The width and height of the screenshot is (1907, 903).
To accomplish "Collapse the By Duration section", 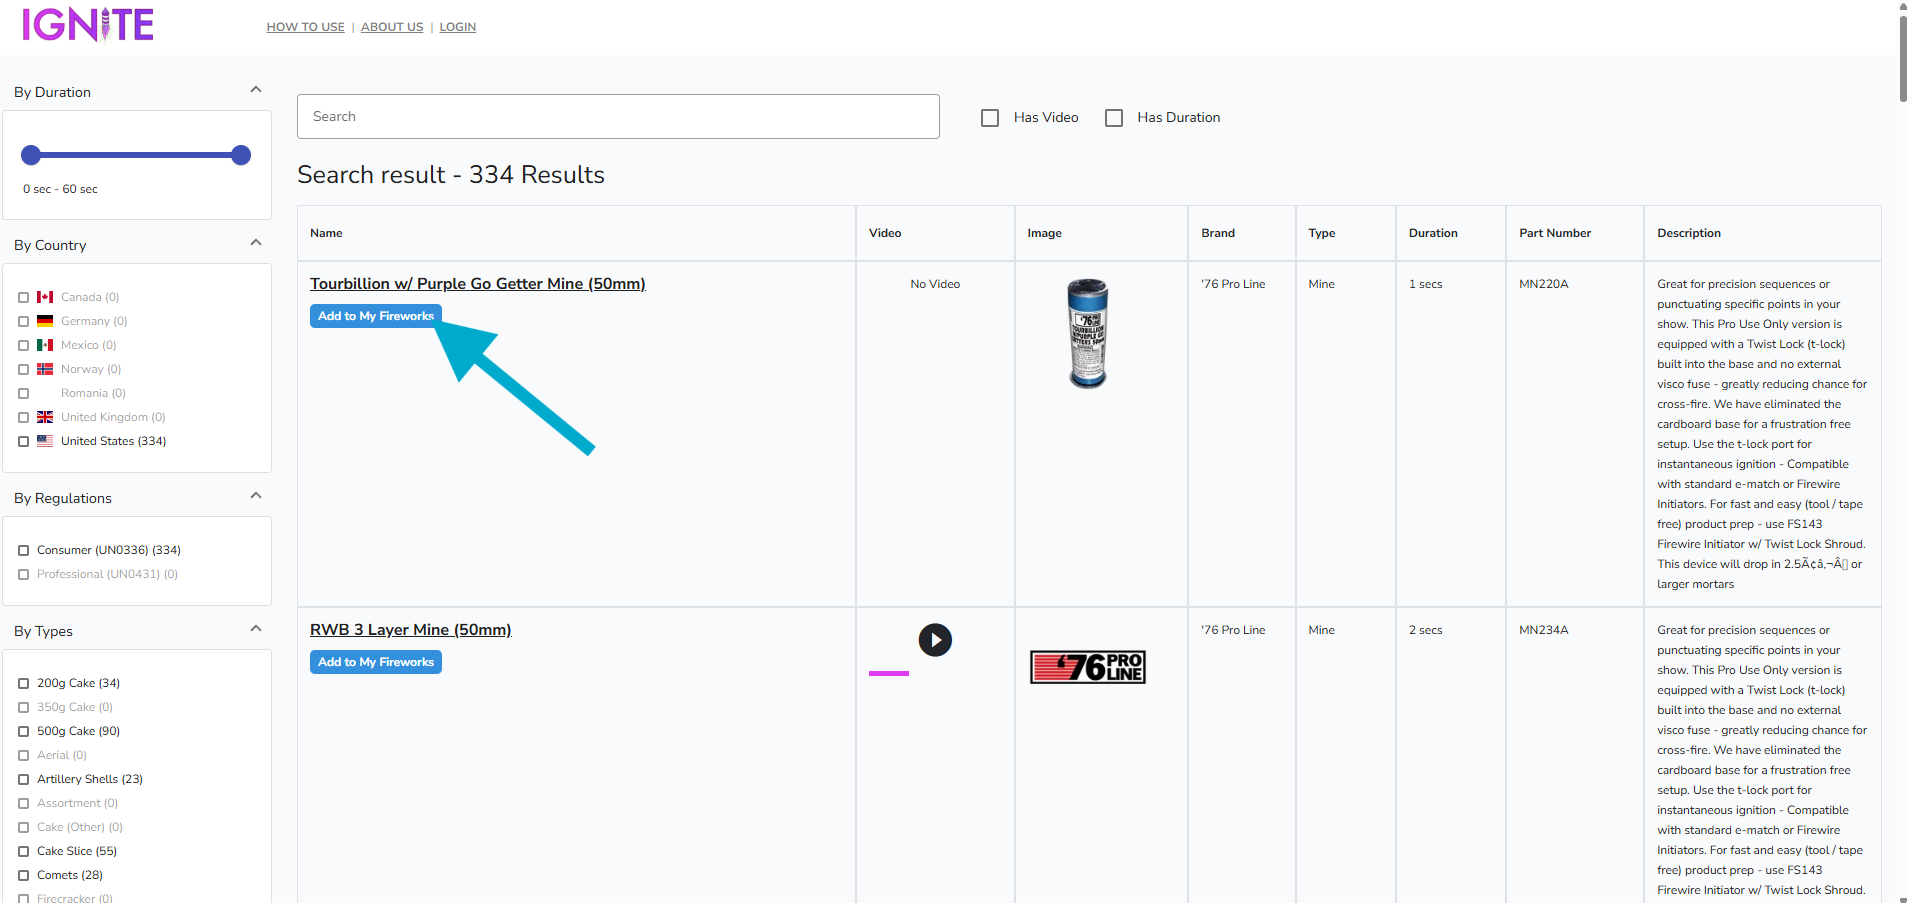I will tap(256, 90).
